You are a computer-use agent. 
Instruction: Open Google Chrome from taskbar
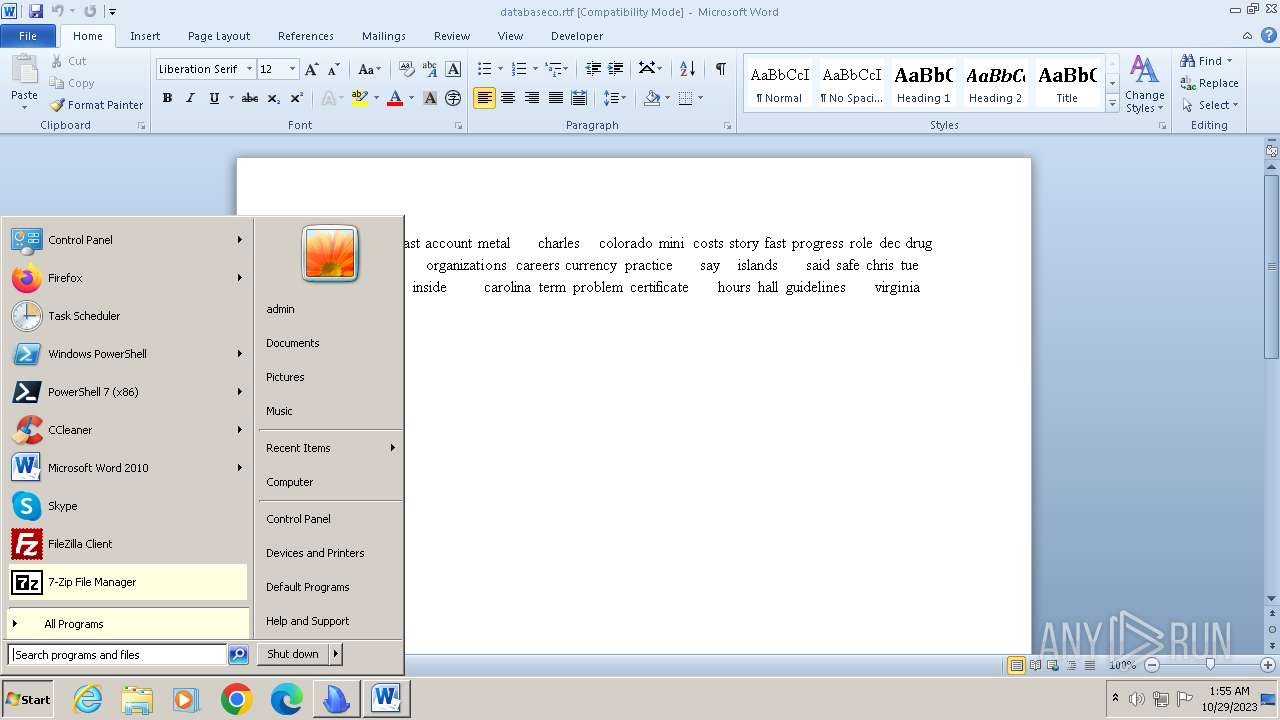(236, 699)
